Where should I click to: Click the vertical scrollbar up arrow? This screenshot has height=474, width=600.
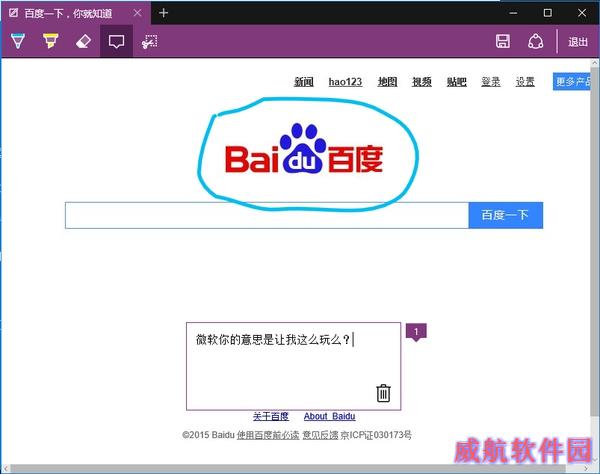tap(595, 63)
